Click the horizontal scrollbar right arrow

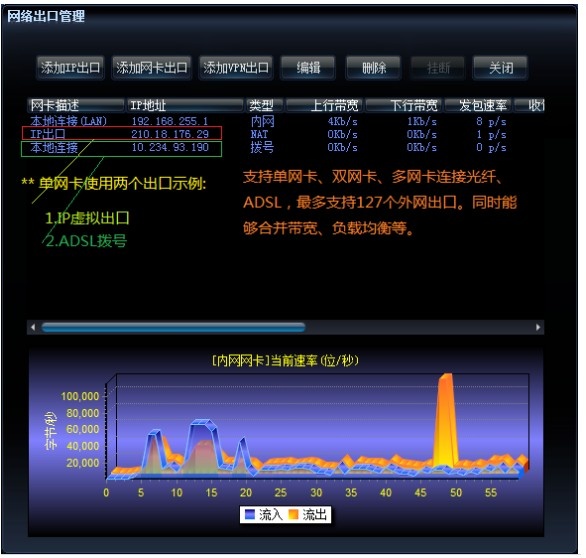click(538, 327)
